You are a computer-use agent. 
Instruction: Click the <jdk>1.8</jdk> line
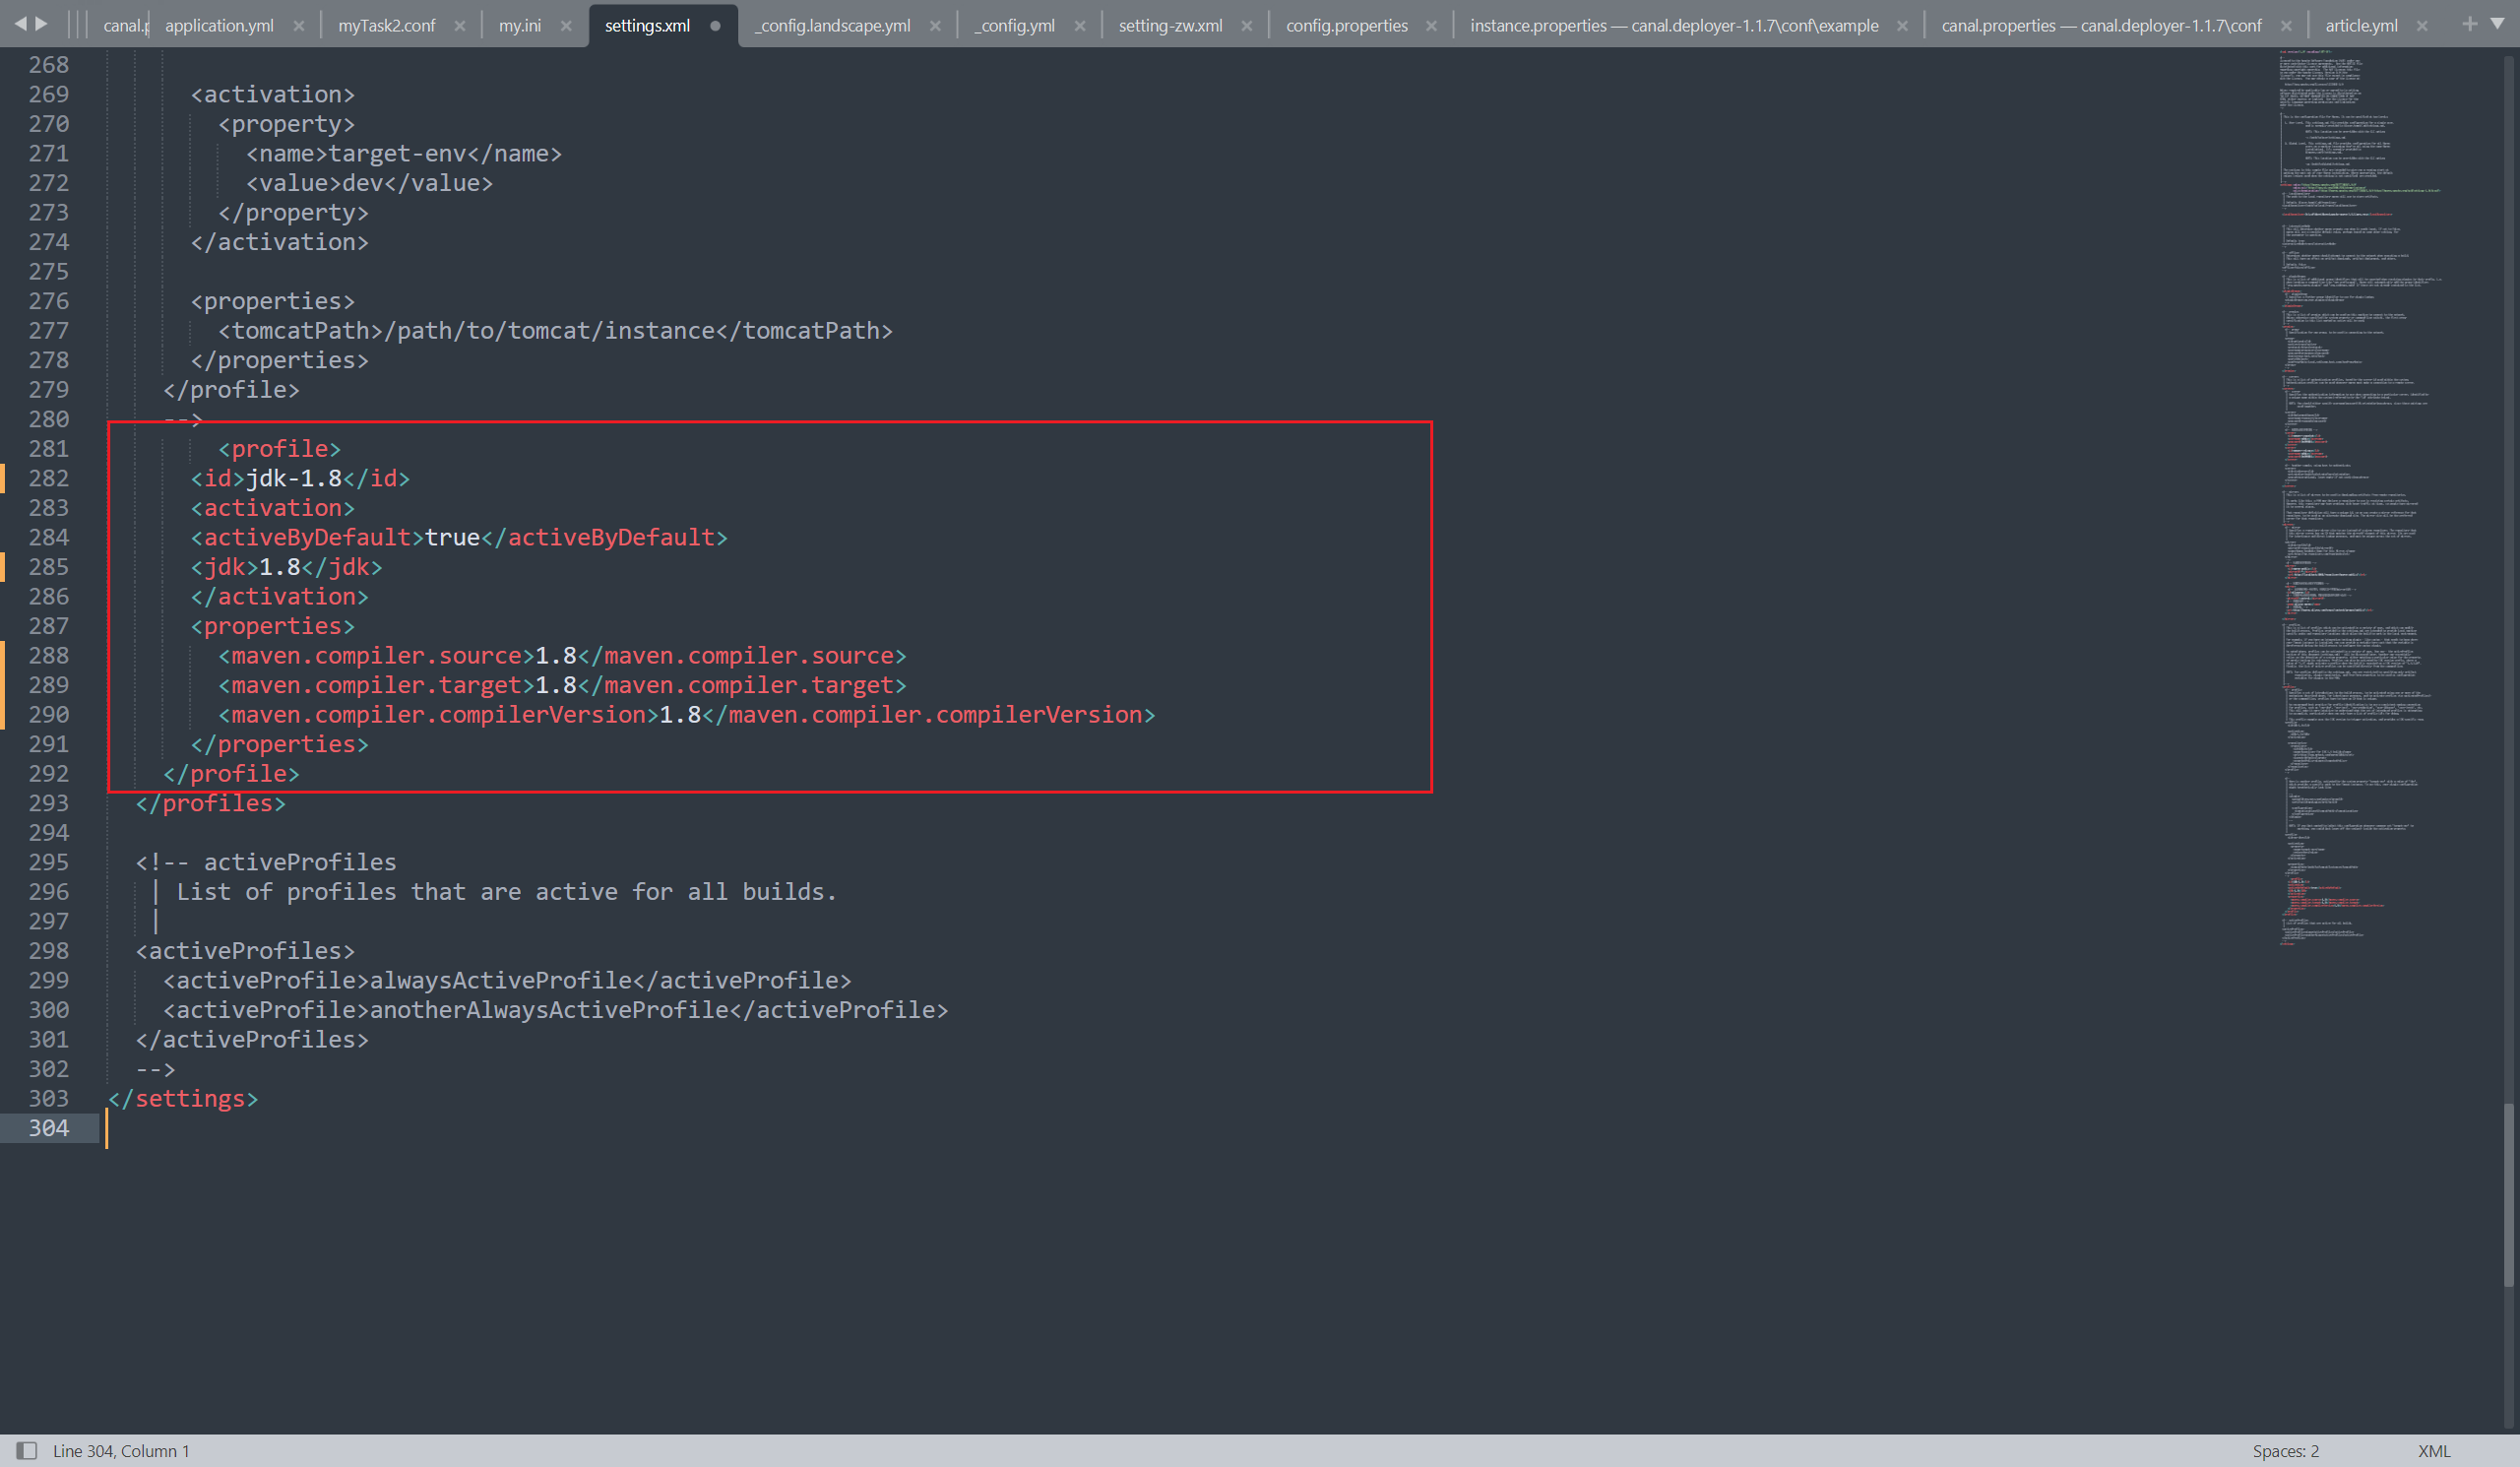286,567
